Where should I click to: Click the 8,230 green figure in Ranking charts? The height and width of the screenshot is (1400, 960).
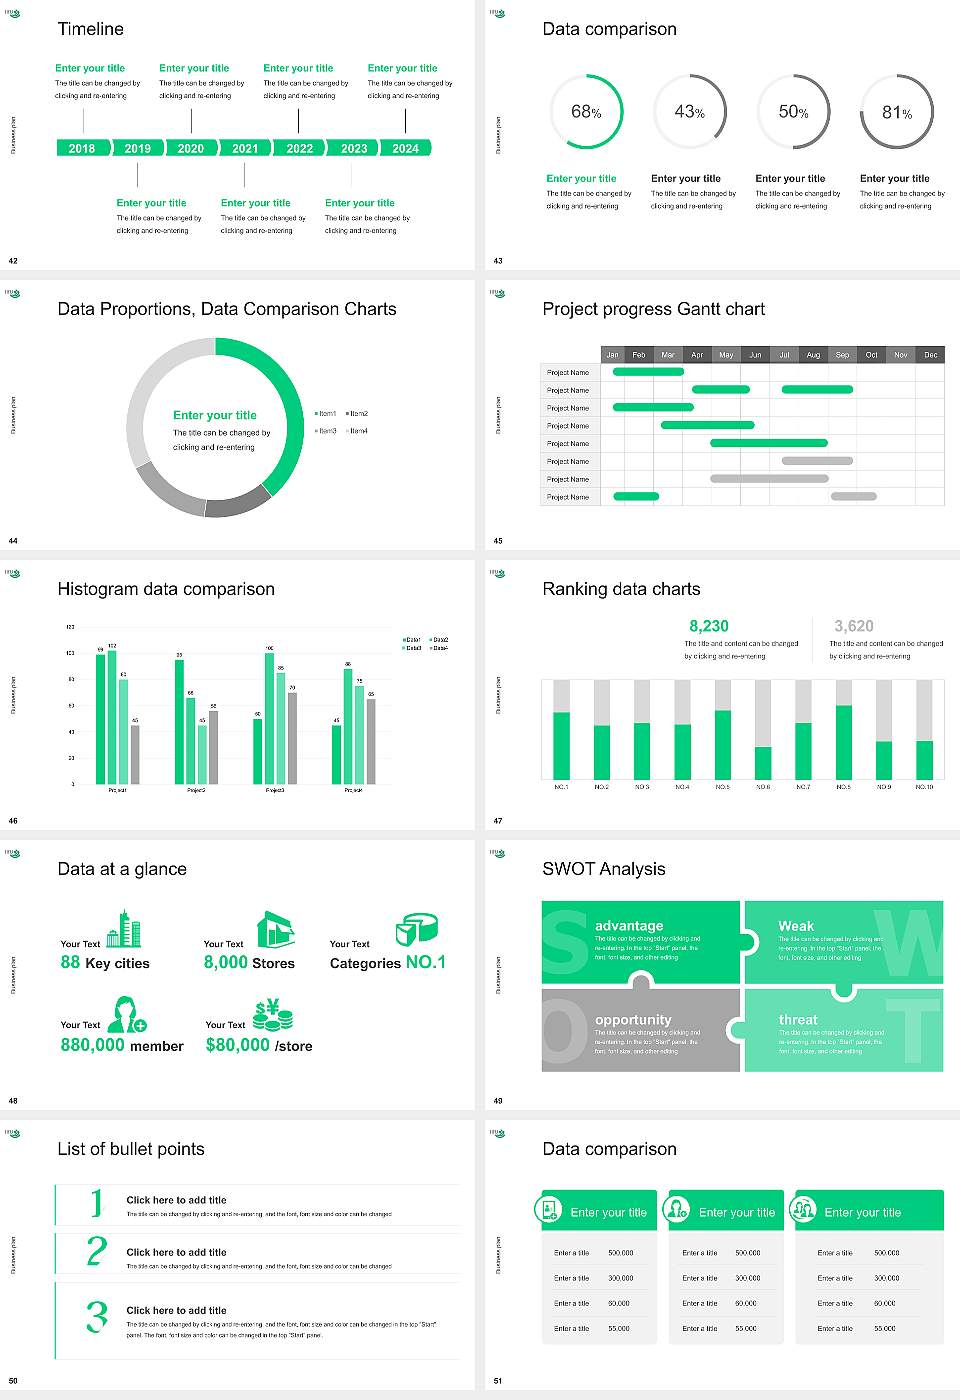[x=709, y=626]
